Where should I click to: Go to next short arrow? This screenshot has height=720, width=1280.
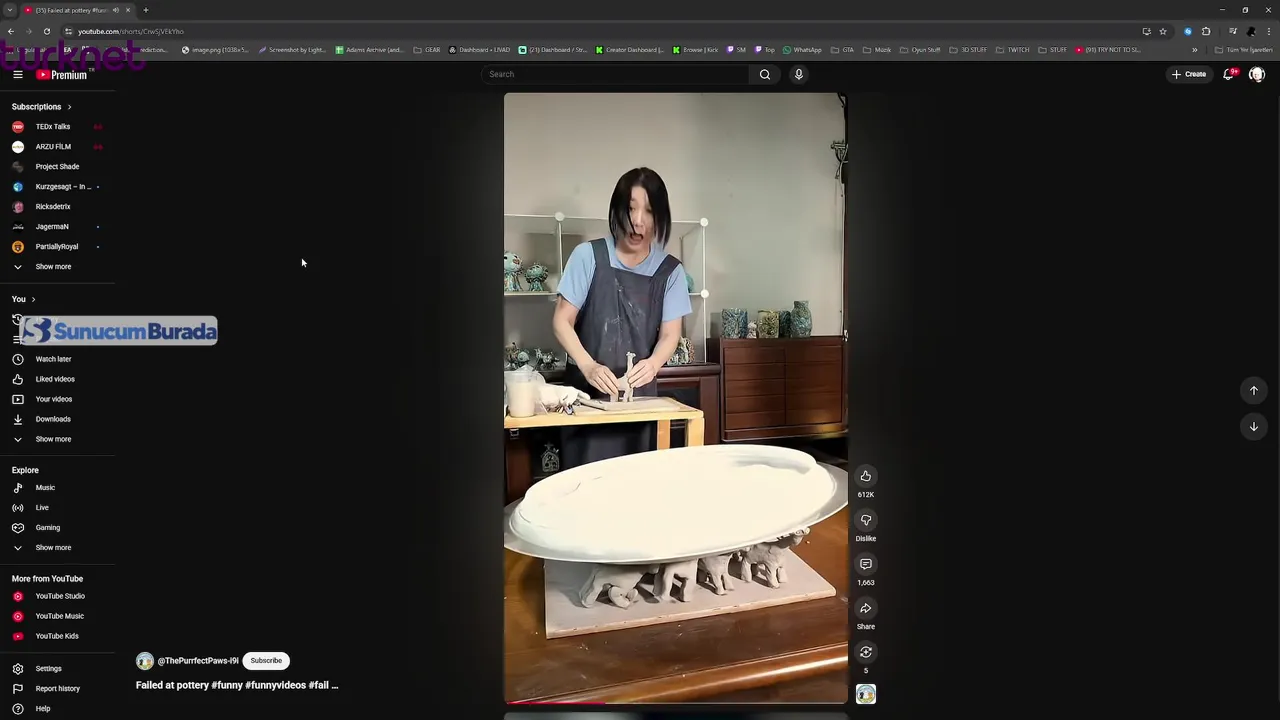(1254, 427)
